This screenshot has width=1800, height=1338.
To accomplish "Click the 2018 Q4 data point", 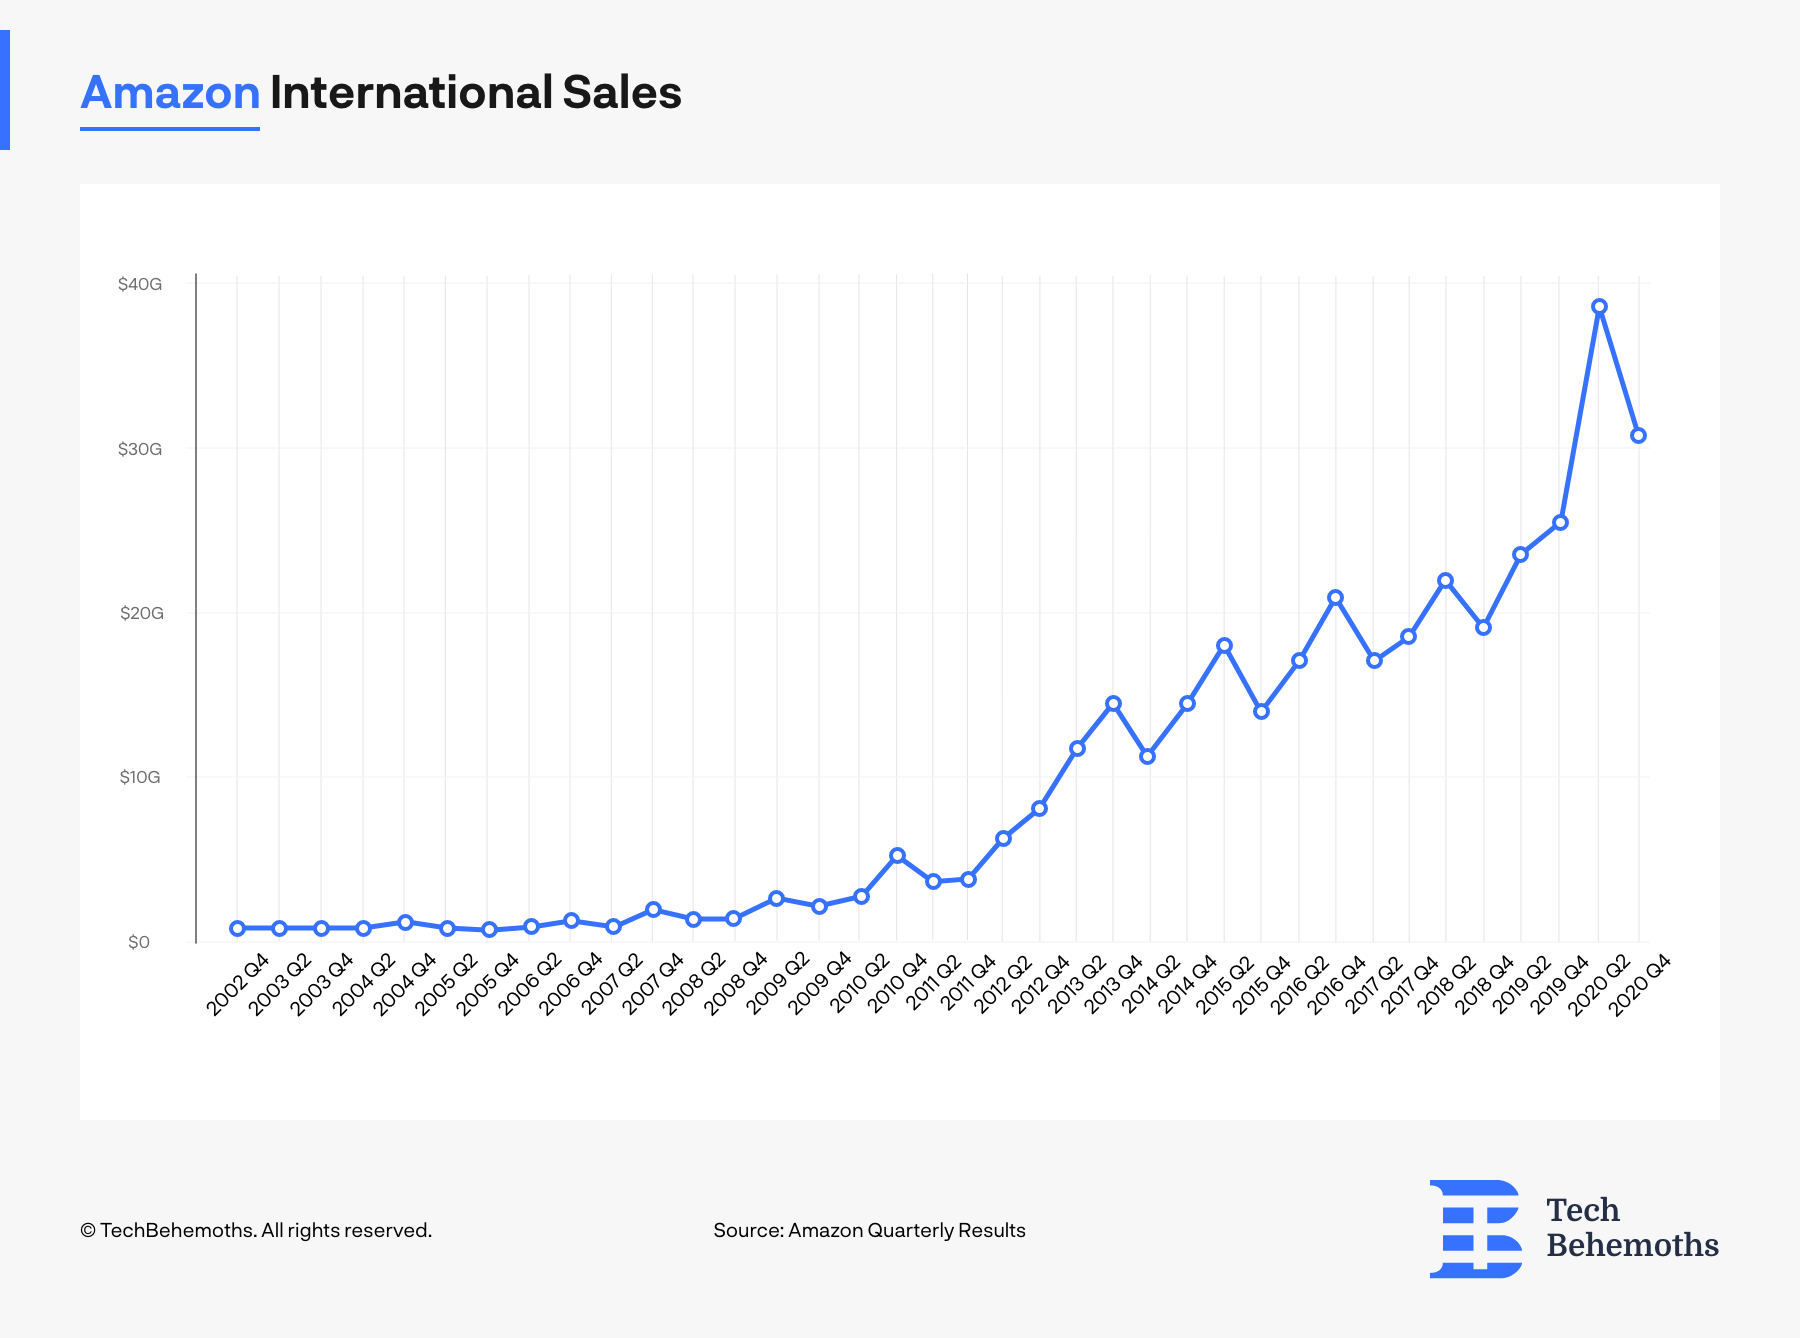I will 1483,627.
